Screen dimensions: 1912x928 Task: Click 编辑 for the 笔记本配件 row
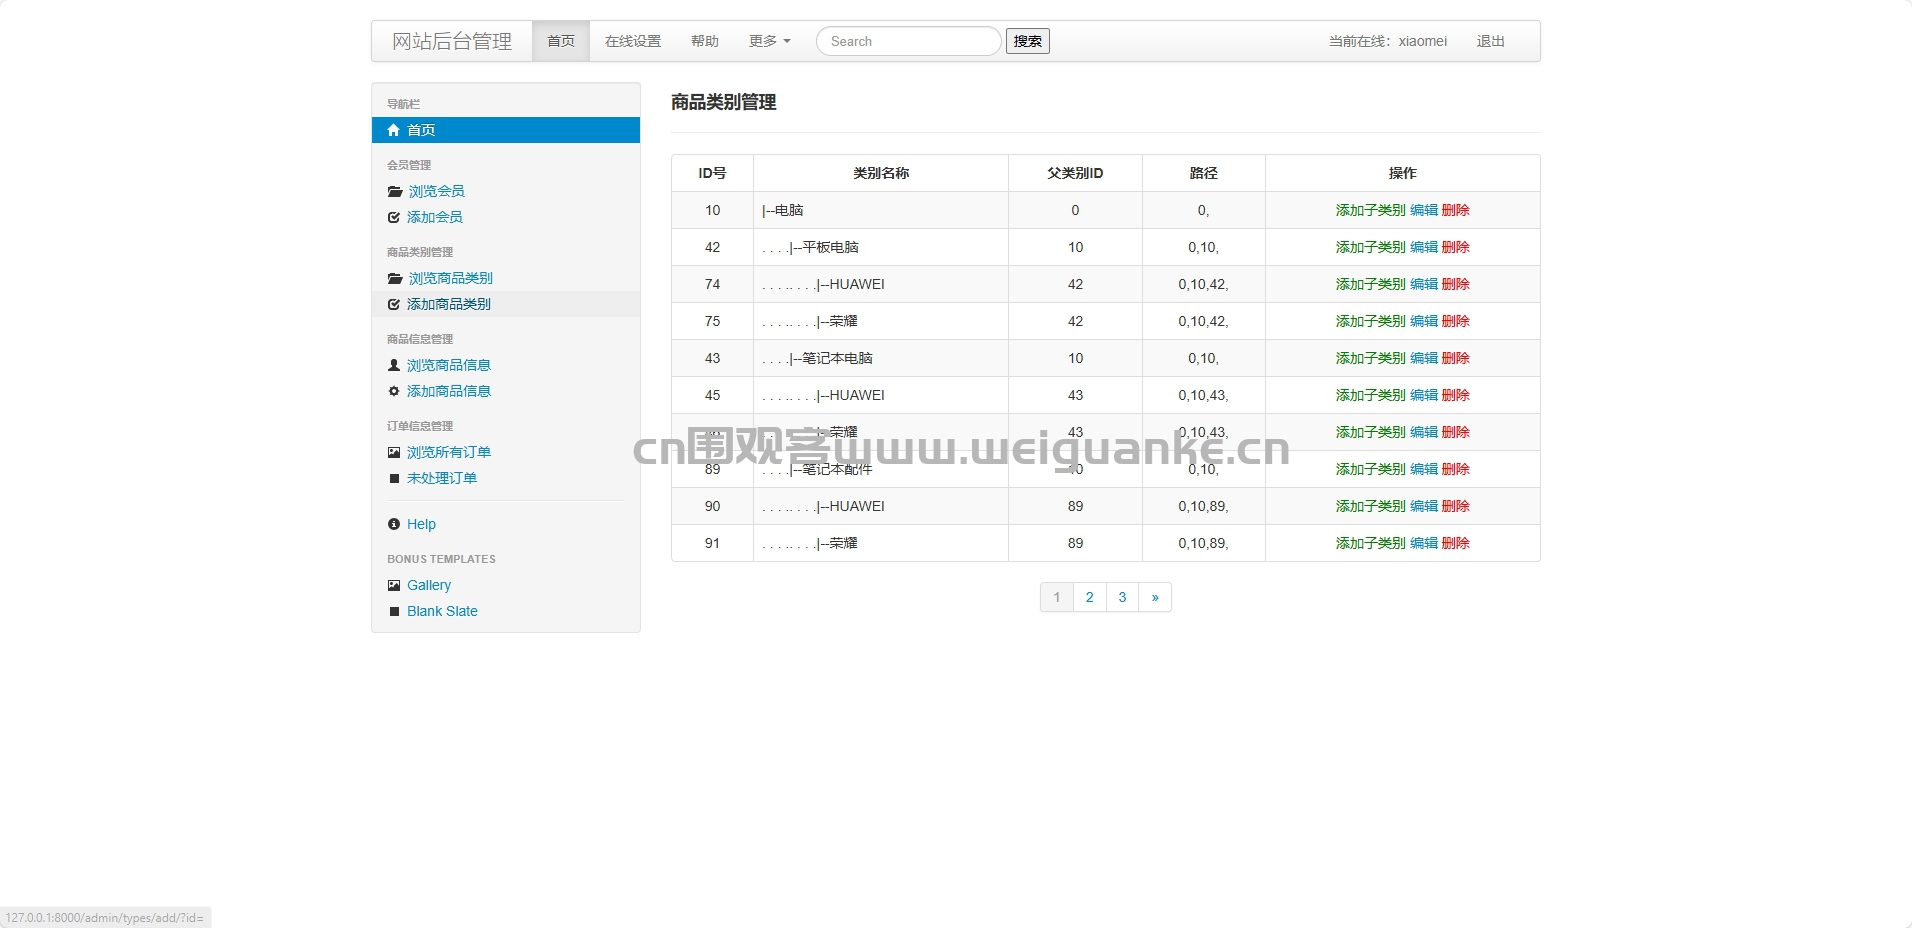[1424, 469]
